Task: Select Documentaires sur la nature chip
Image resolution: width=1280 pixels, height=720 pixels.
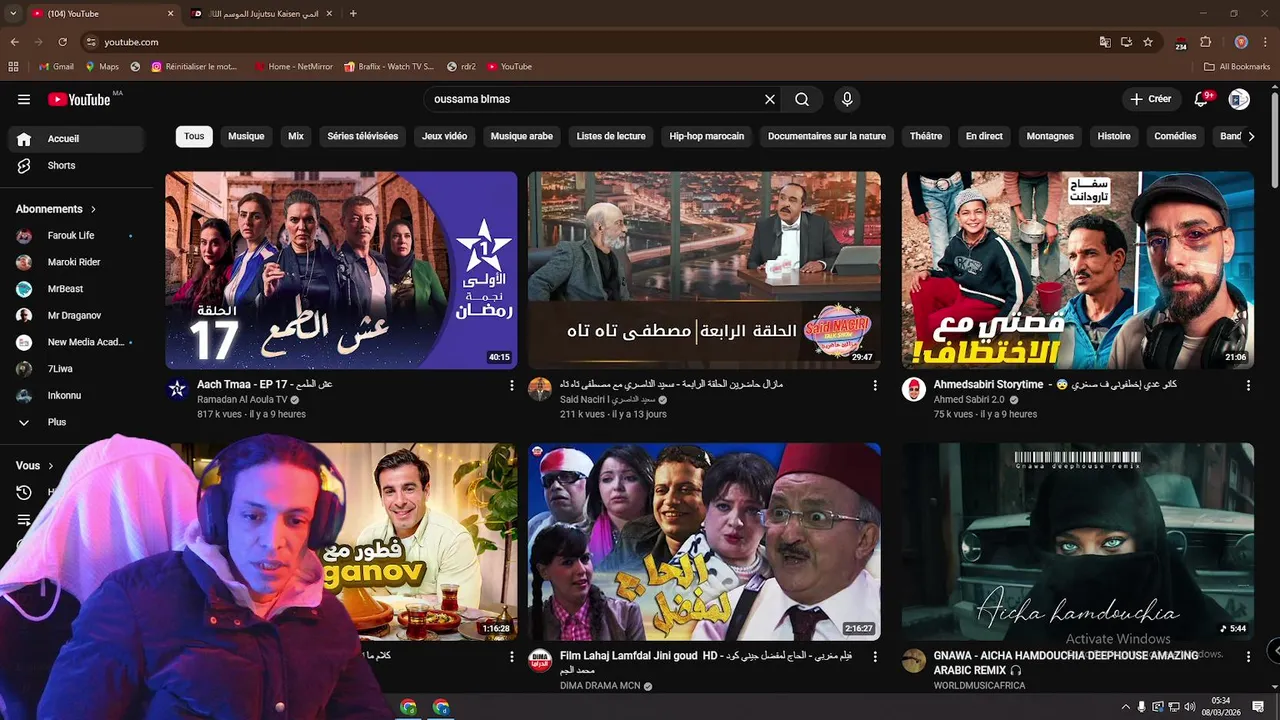Action: (x=827, y=136)
